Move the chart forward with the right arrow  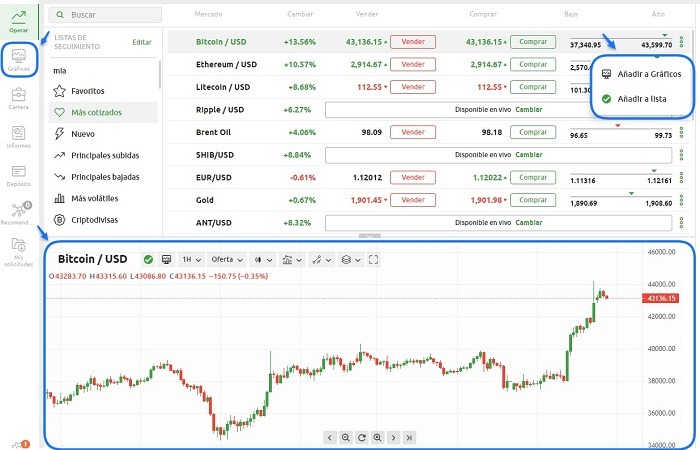click(393, 438)
